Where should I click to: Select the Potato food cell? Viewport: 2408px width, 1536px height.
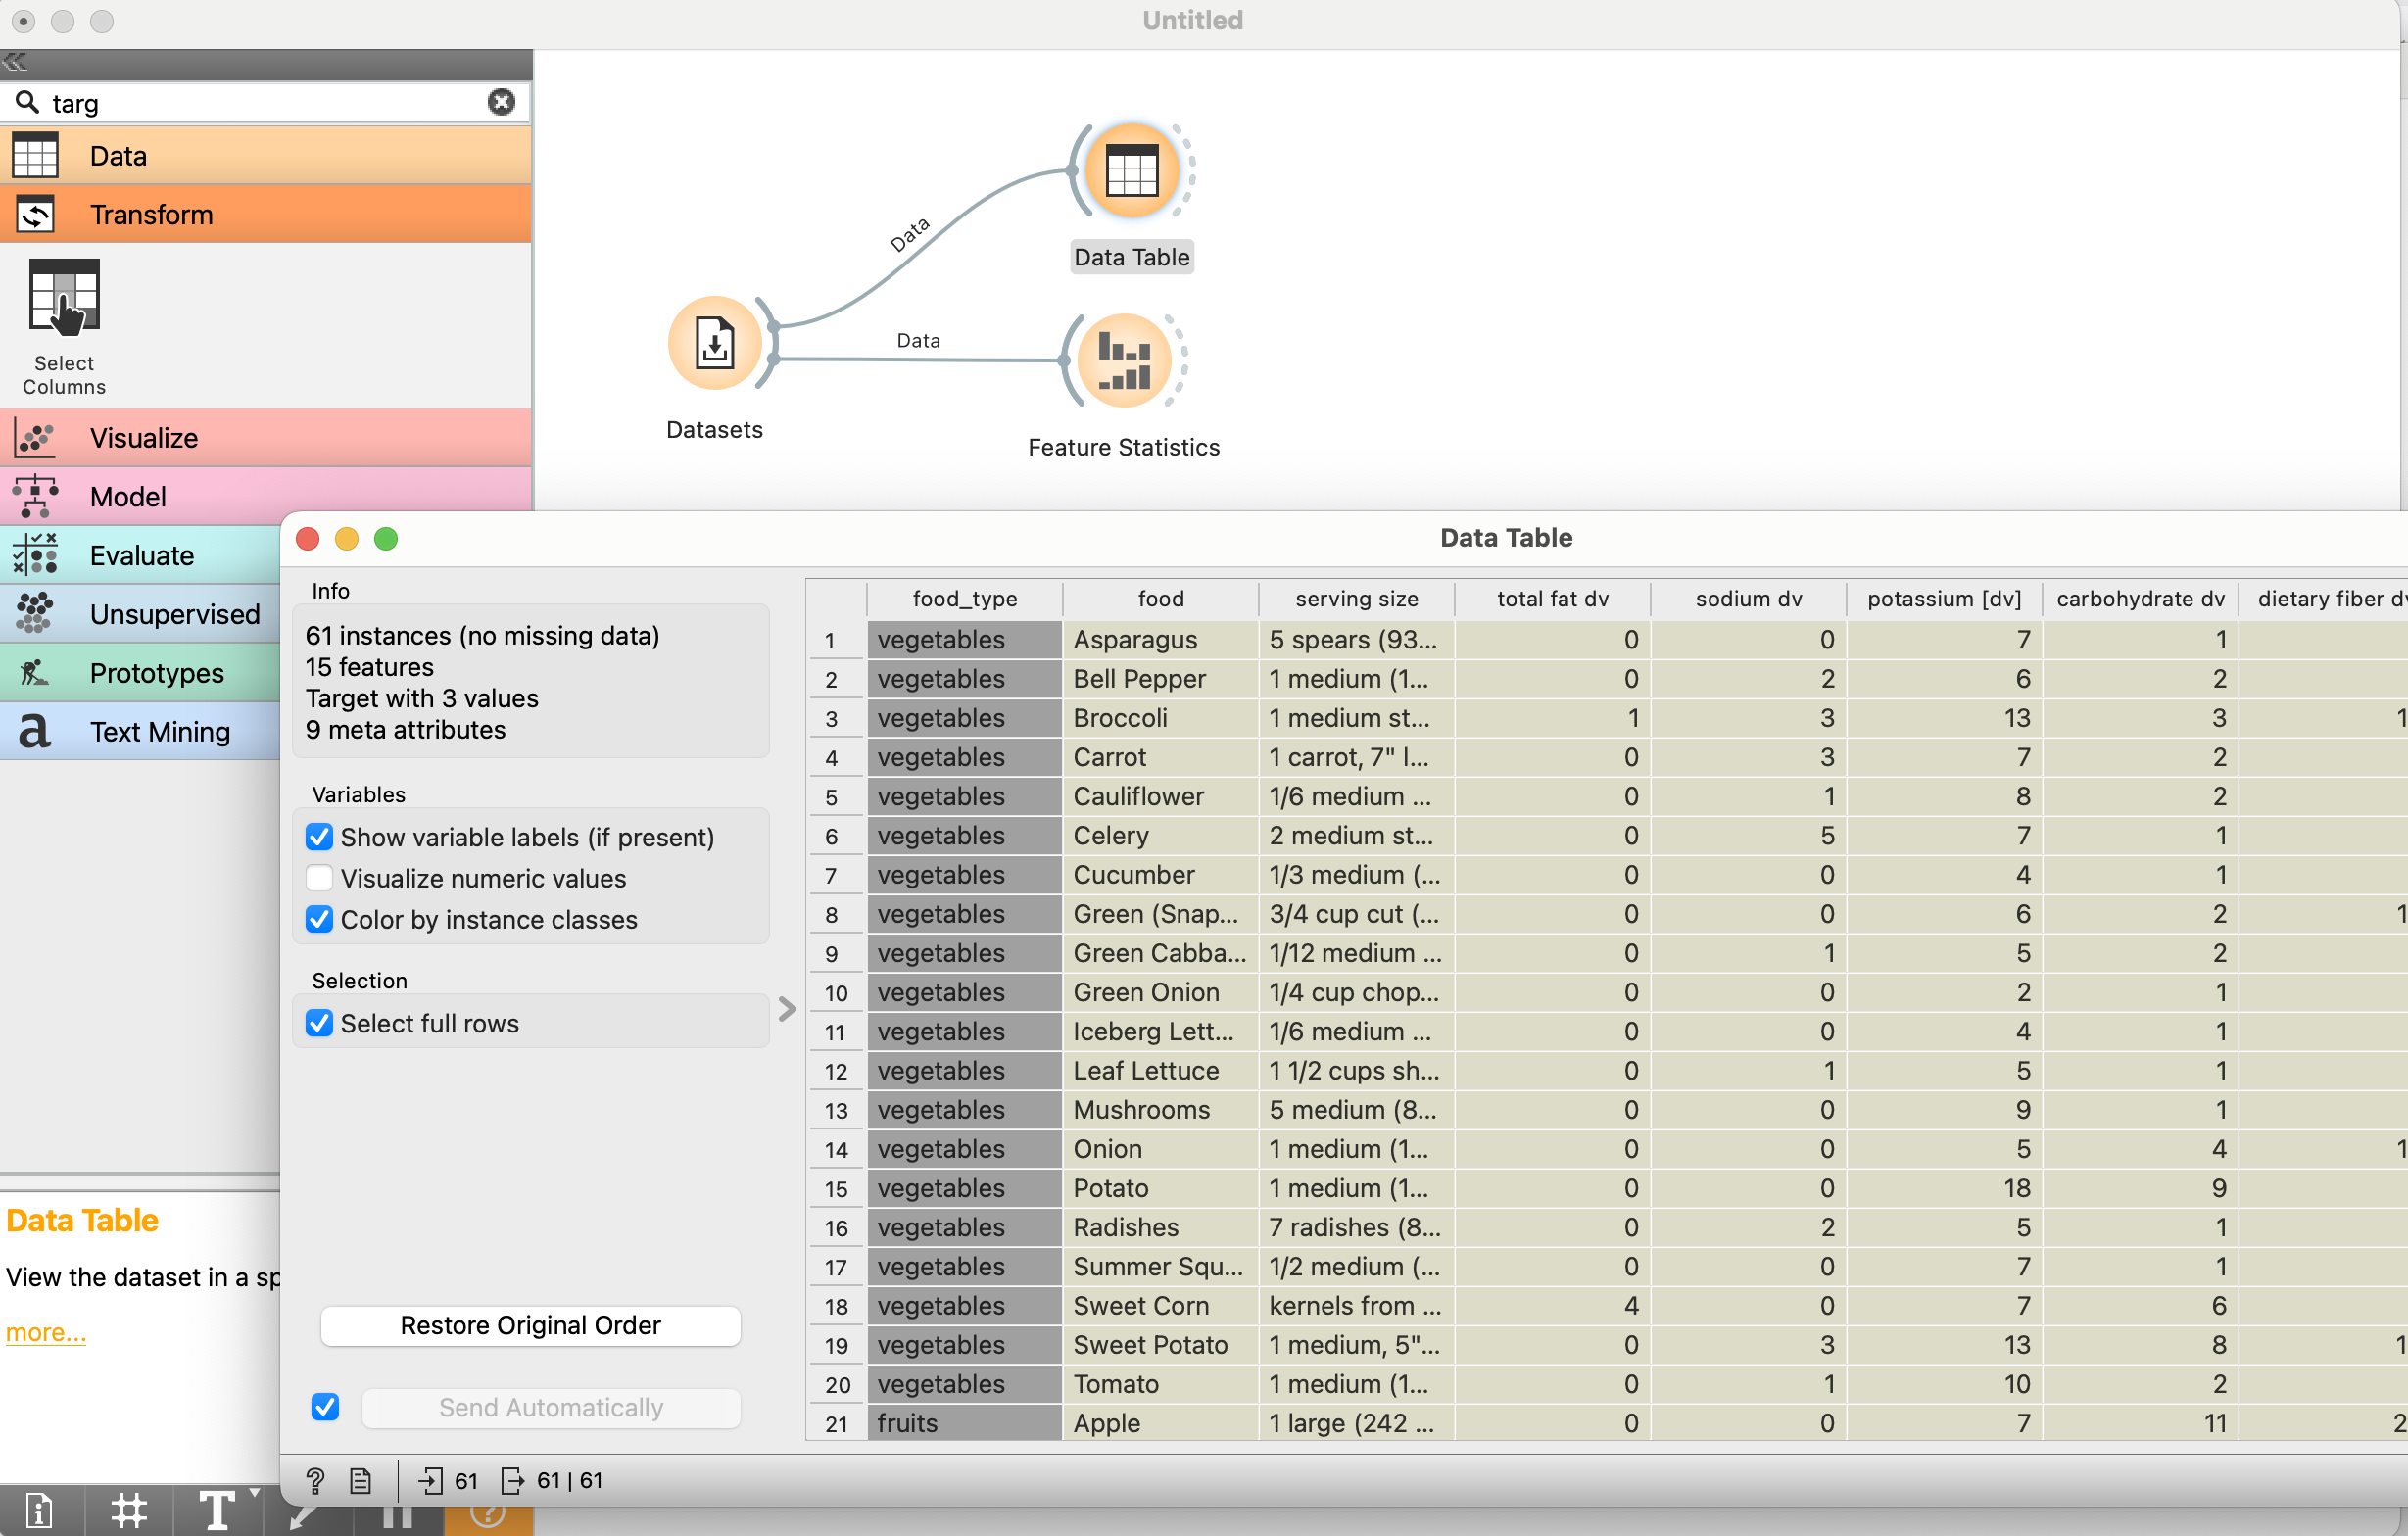[1160, 1188]
